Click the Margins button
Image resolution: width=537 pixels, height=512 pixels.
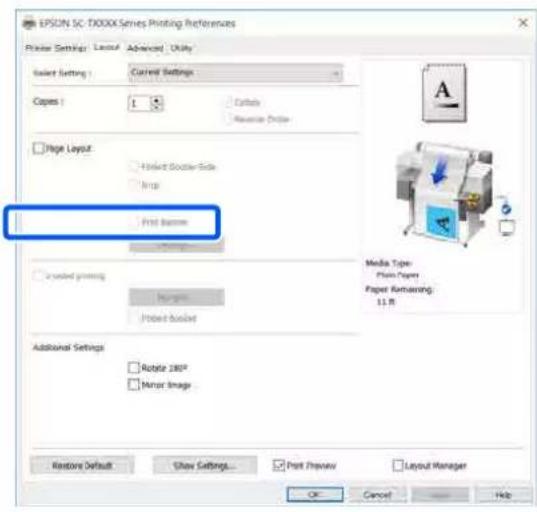click(x=176, y=297)
